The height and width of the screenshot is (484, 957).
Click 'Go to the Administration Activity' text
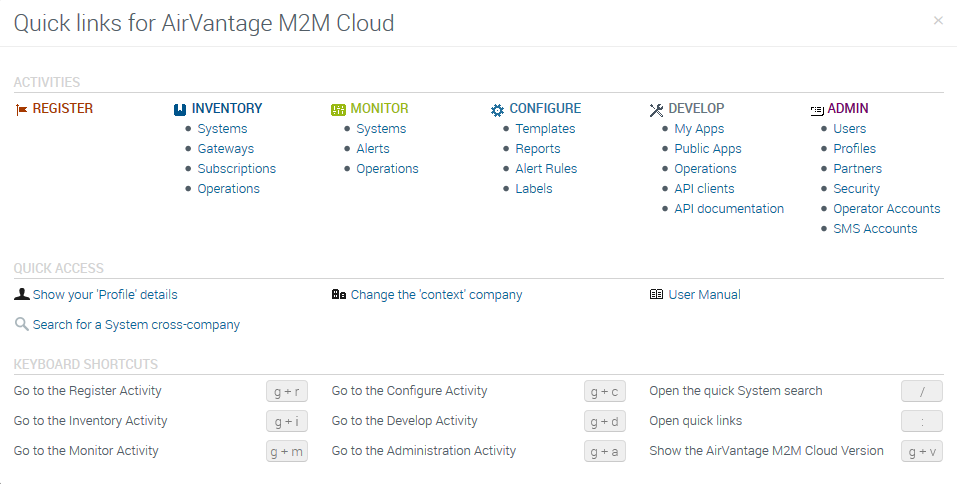click(424, 450)
